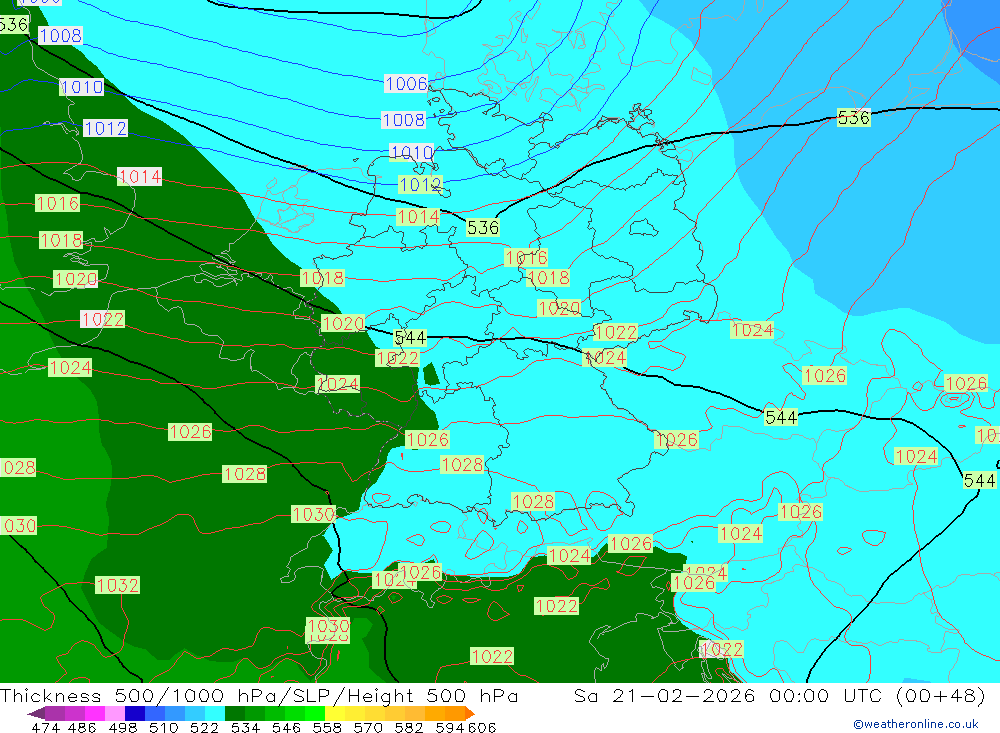Click the legend value '510'
Image resolution: width=1000 pixels, height=733 pixels.
click(x=164, y=727)
